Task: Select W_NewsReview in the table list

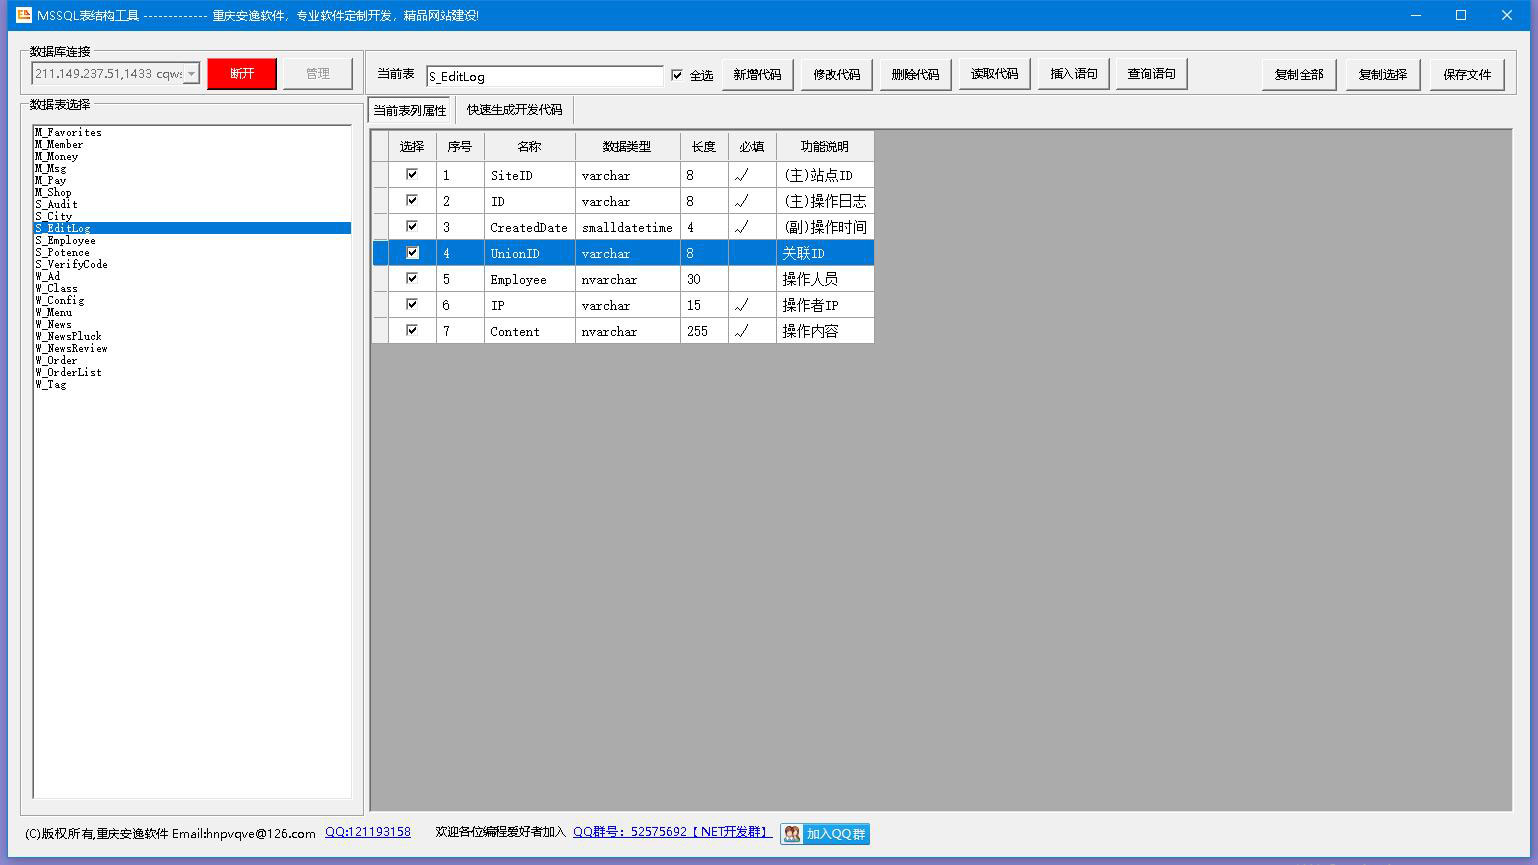Action: [x=72, y=349]
